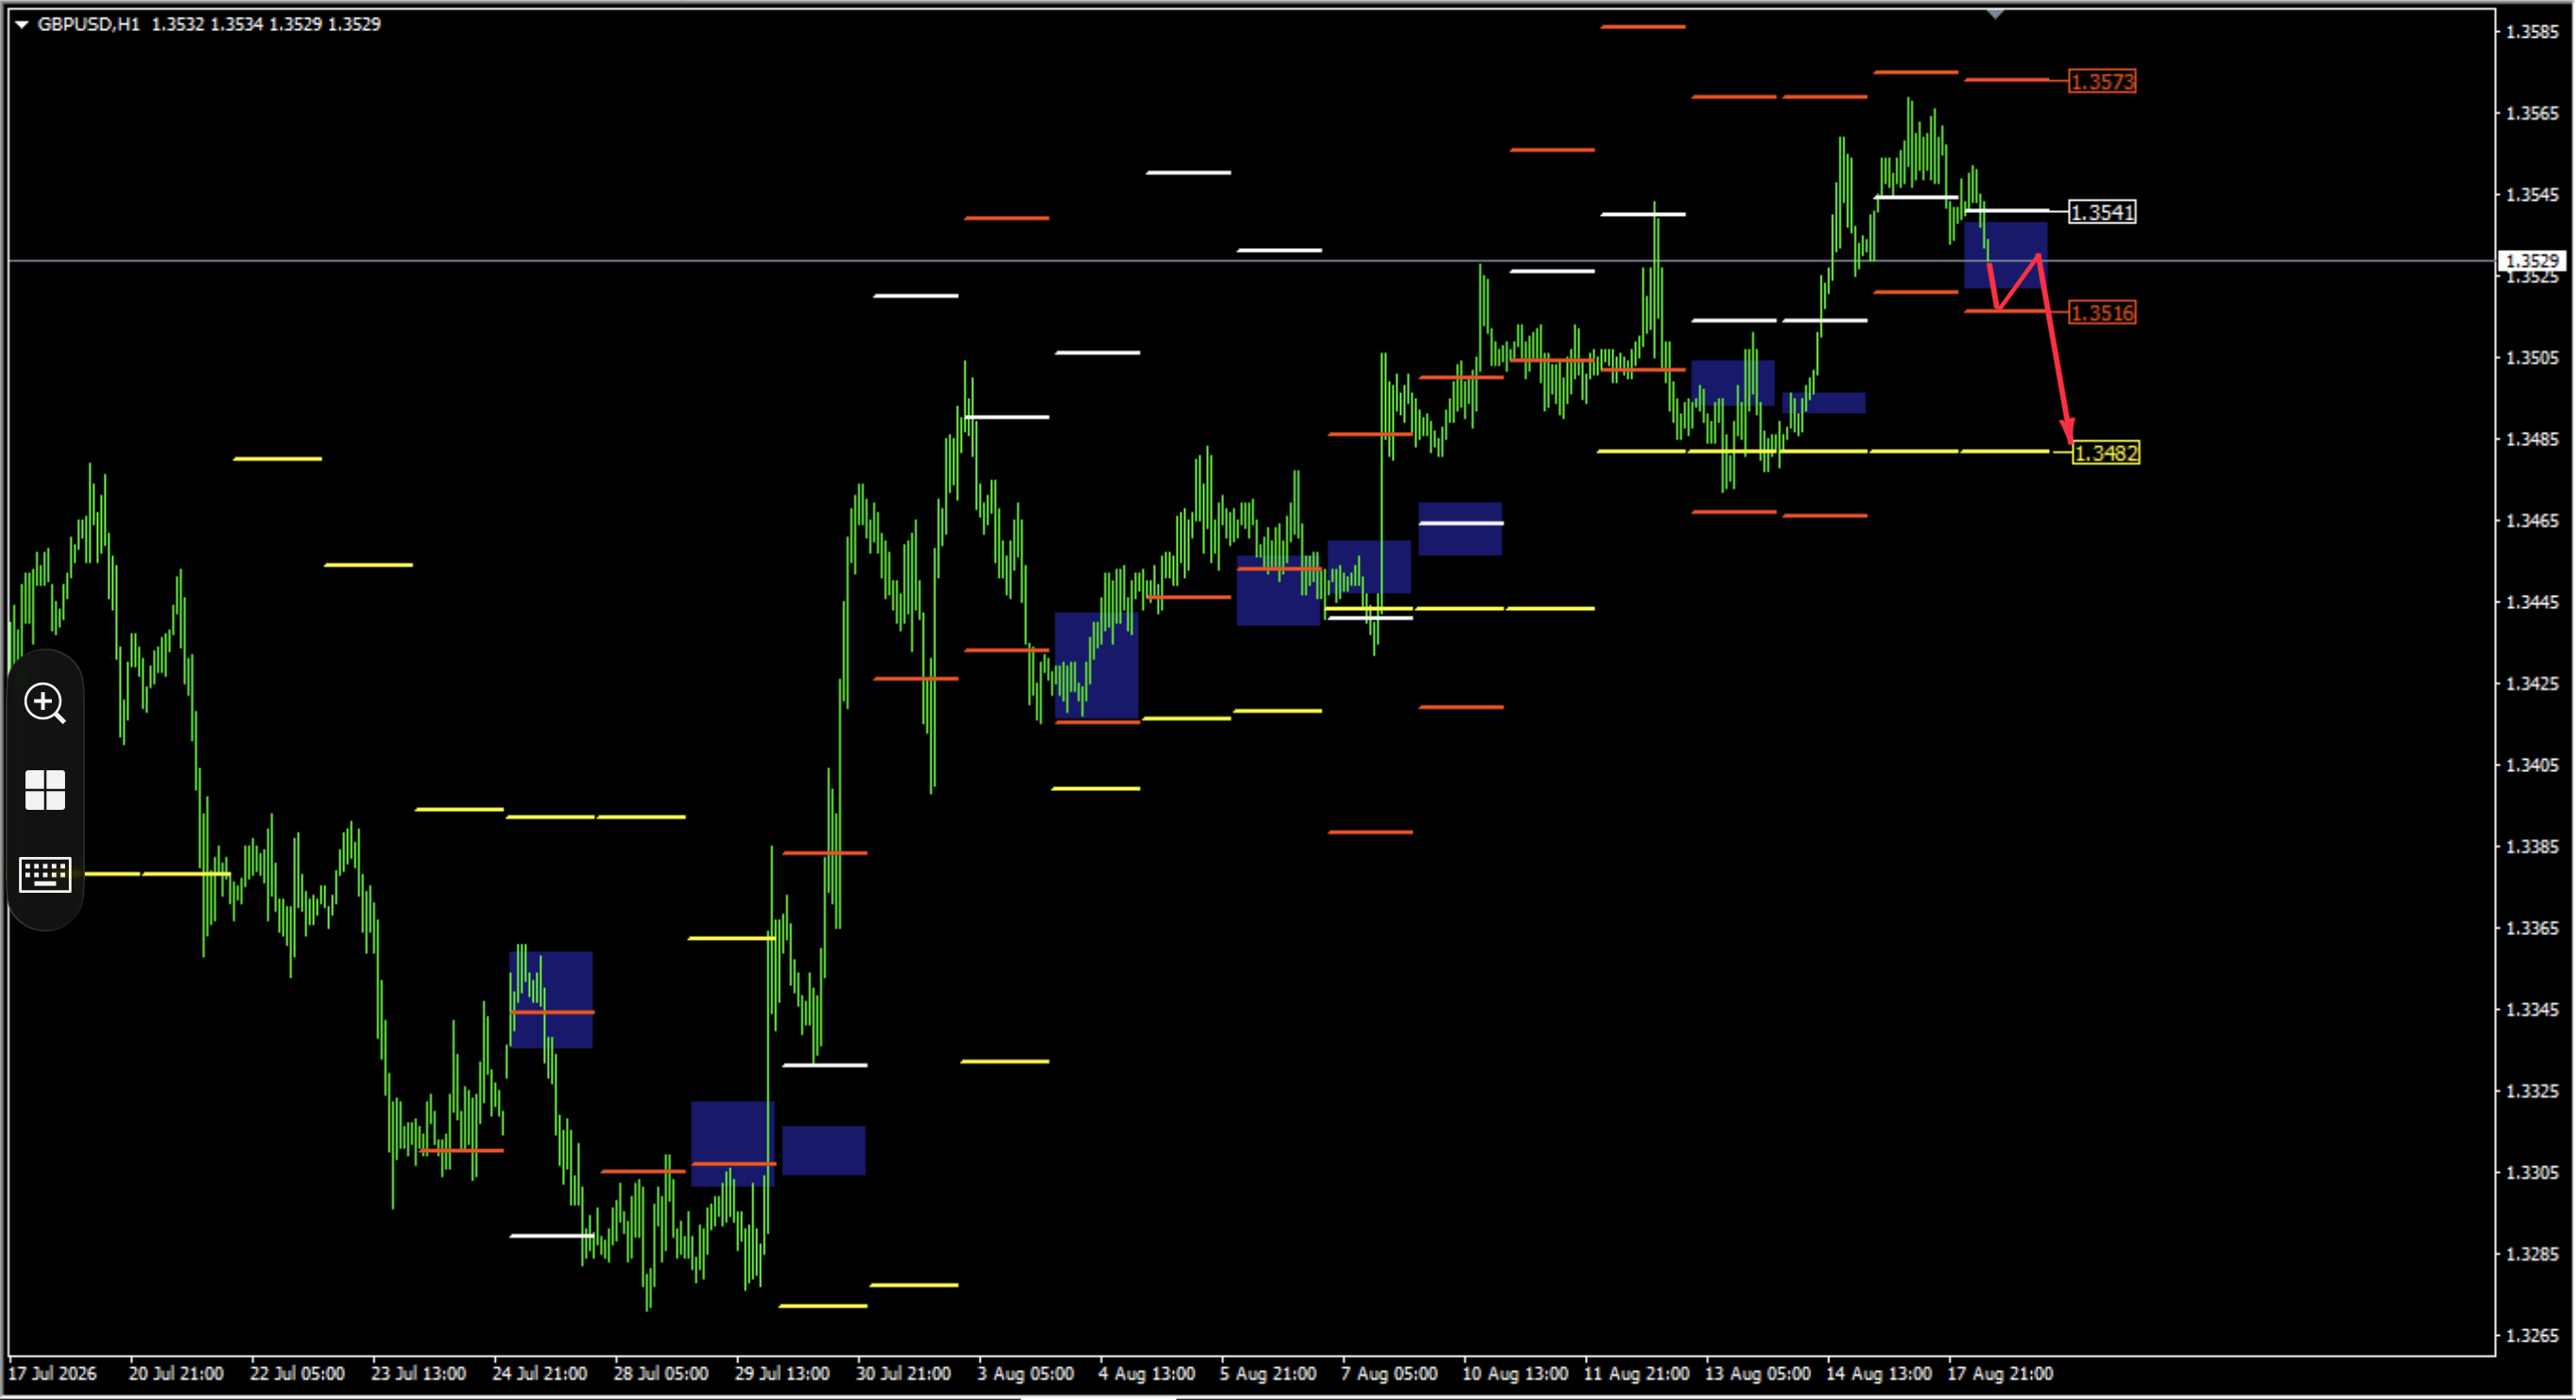Click the 10 Aug 13:00 time label
The width and height of the screenshot is (2576, 1400).
[x=1515, y=1374]
